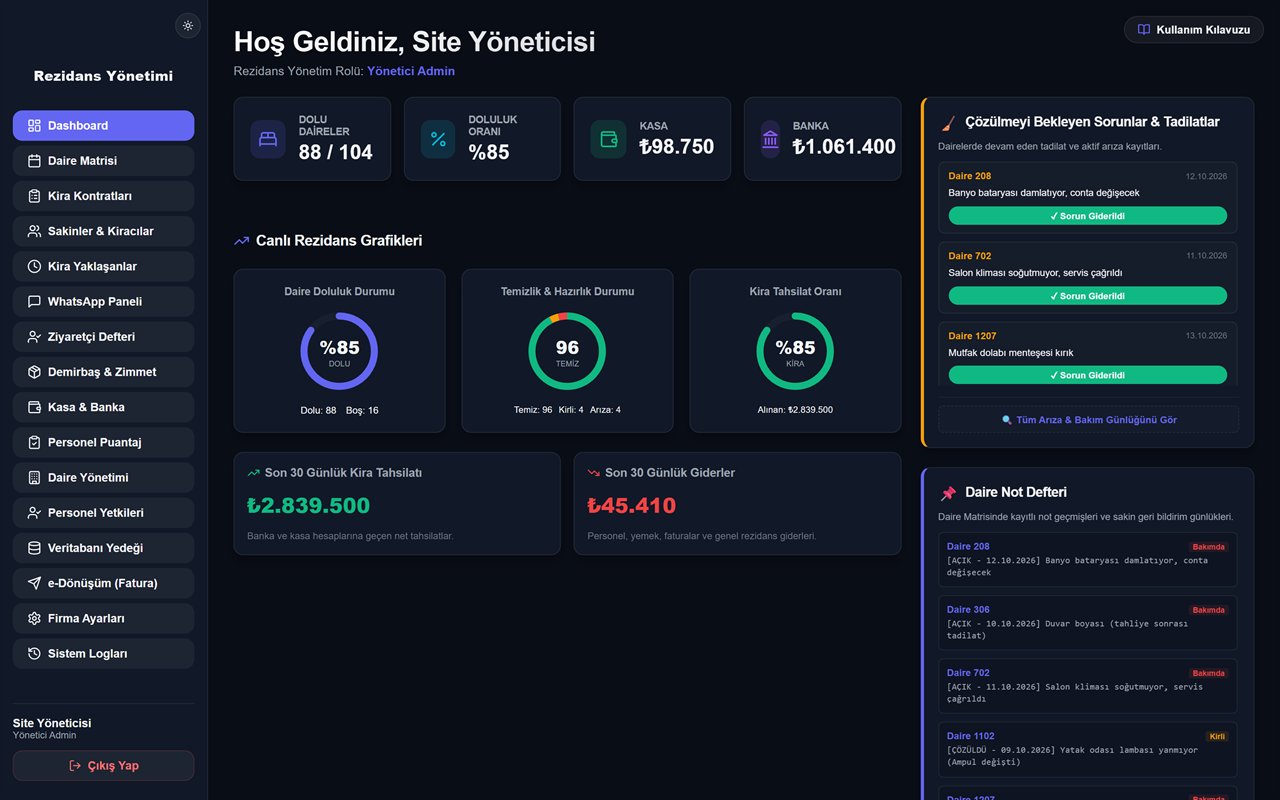Click the Ziyaretçi Defteri user-check icon
This screenshot has width=1280, height=800.
click(x=34, y=337)
